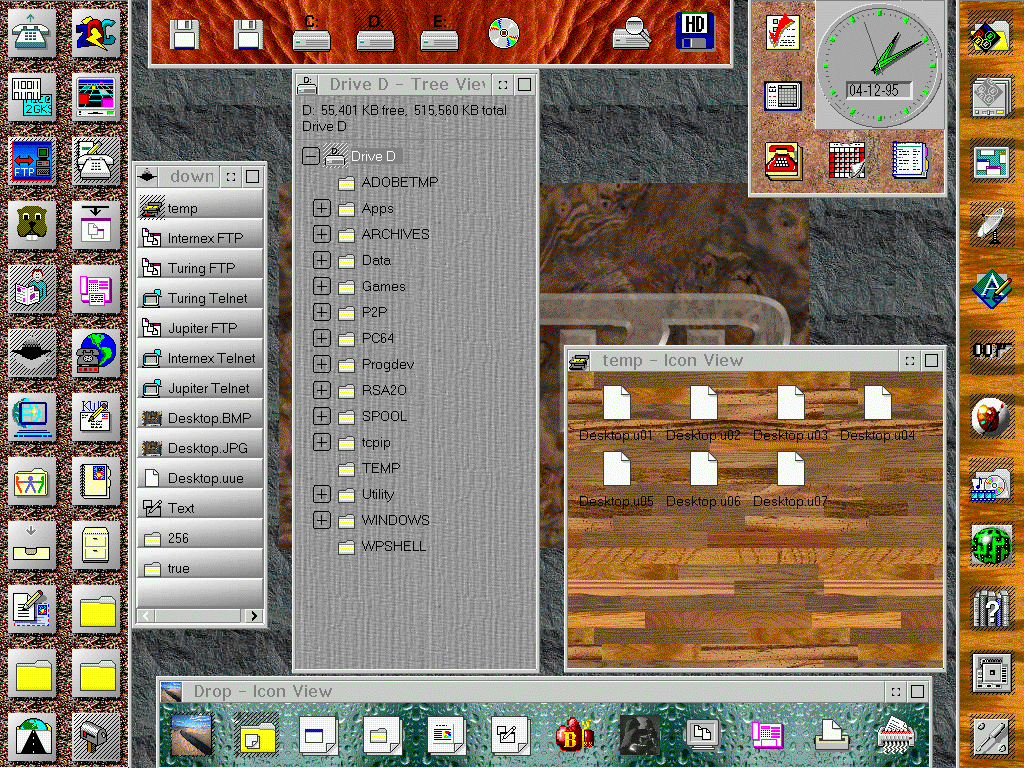Image resolution: width=1024 pixels, height=768 pixels.
Task: Collapse the Drive D root node
Action: click(310, 157)
